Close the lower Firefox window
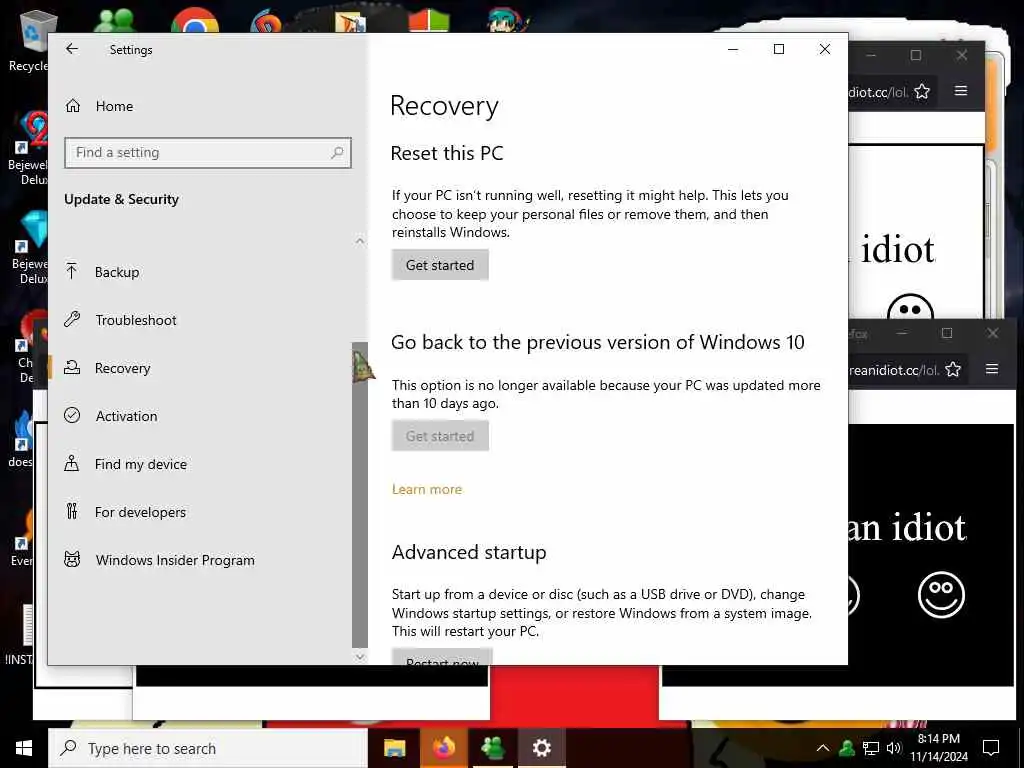1024x768 pixels. click(x=993, y=333)
